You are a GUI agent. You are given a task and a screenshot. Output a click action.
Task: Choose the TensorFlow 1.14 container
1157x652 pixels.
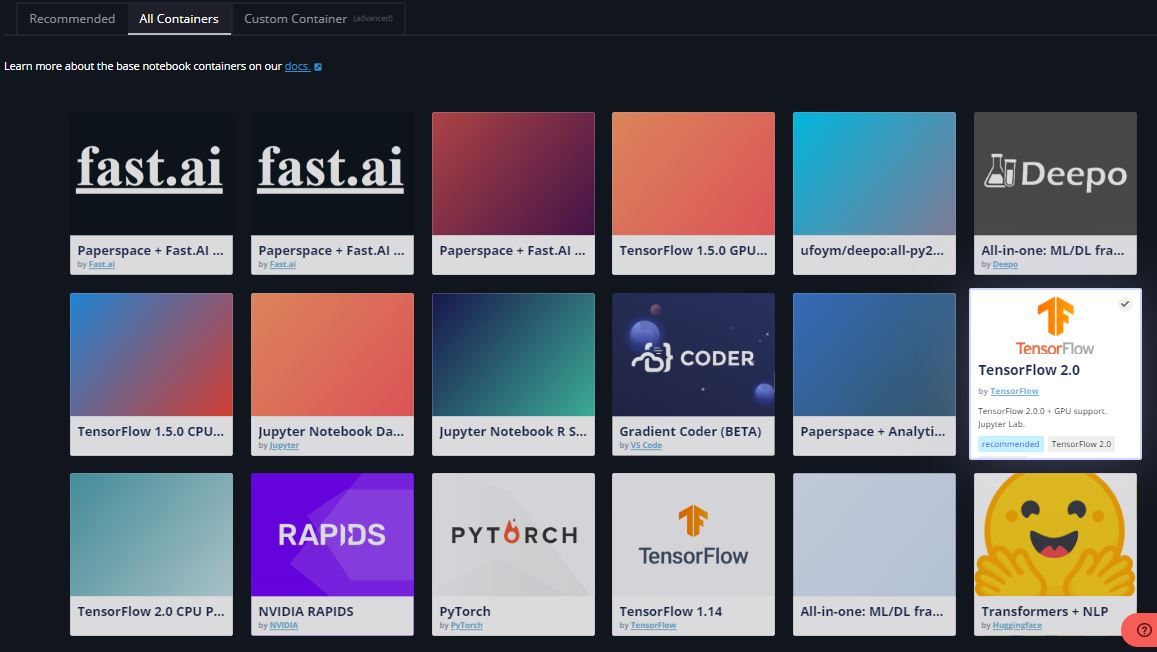pos(694,554)
